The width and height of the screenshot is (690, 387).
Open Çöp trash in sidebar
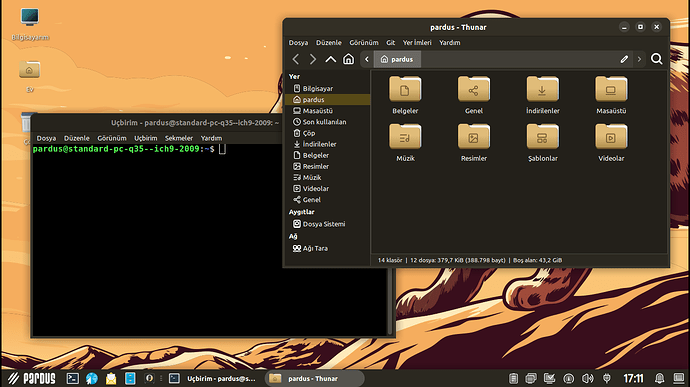point(327,133)
